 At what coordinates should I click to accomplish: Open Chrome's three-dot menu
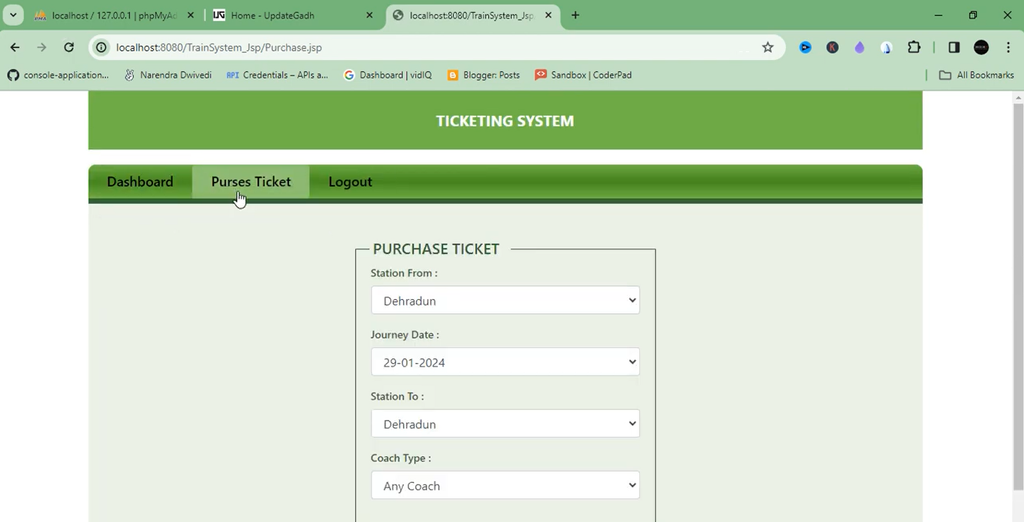(1008, 47)
